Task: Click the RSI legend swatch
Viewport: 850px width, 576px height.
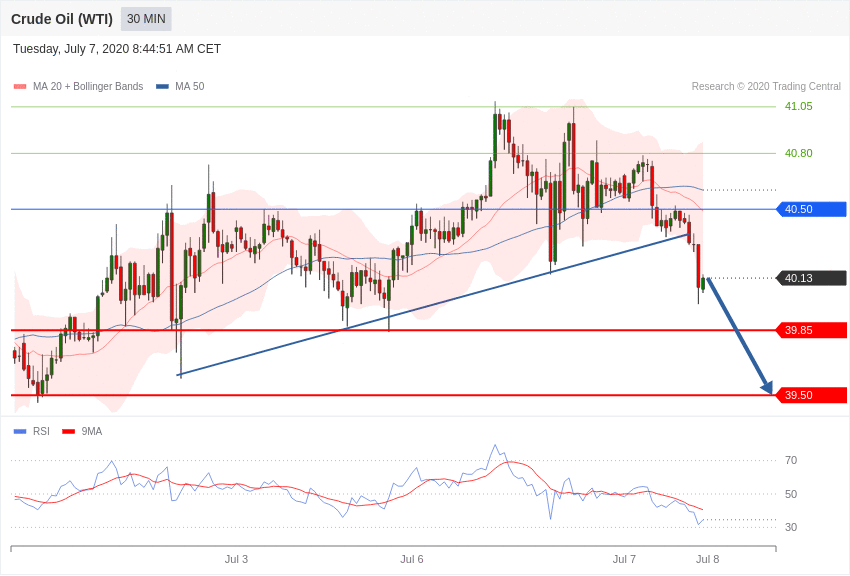Action: pos(20,432)
